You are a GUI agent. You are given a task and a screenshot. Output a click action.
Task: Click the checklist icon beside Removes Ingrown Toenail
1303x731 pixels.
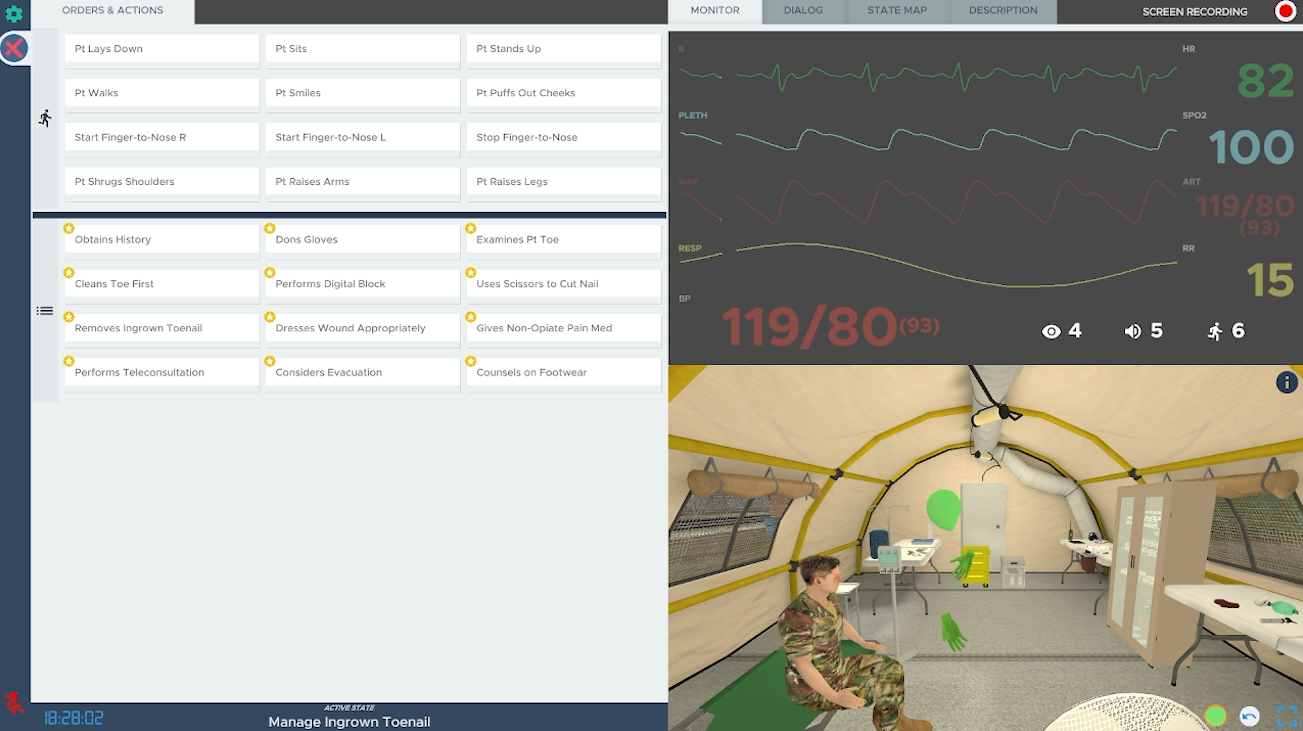pyautogui.click(x=45, y=311)
